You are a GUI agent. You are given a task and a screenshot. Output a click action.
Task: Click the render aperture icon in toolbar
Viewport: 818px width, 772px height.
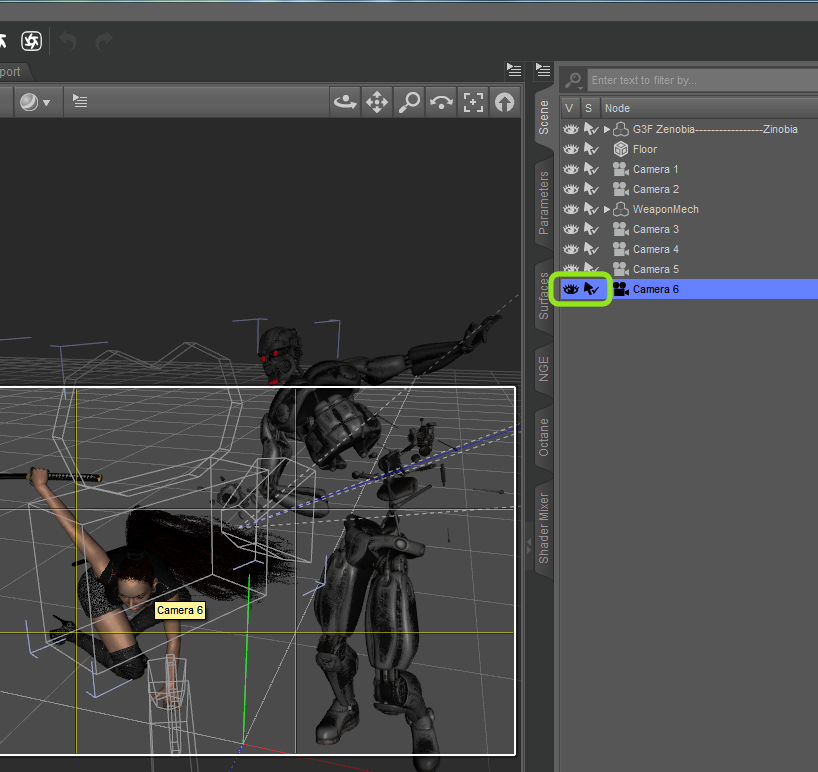pos(31,41)
